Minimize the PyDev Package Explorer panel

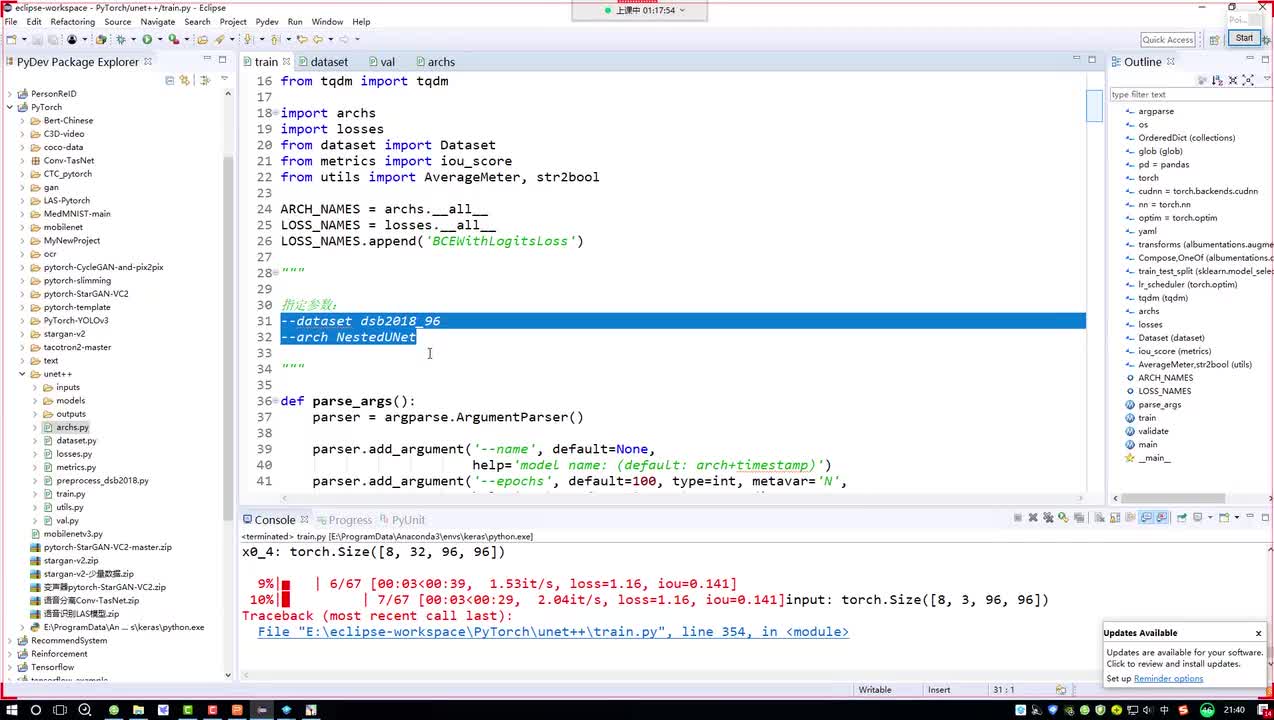[207, 58]
